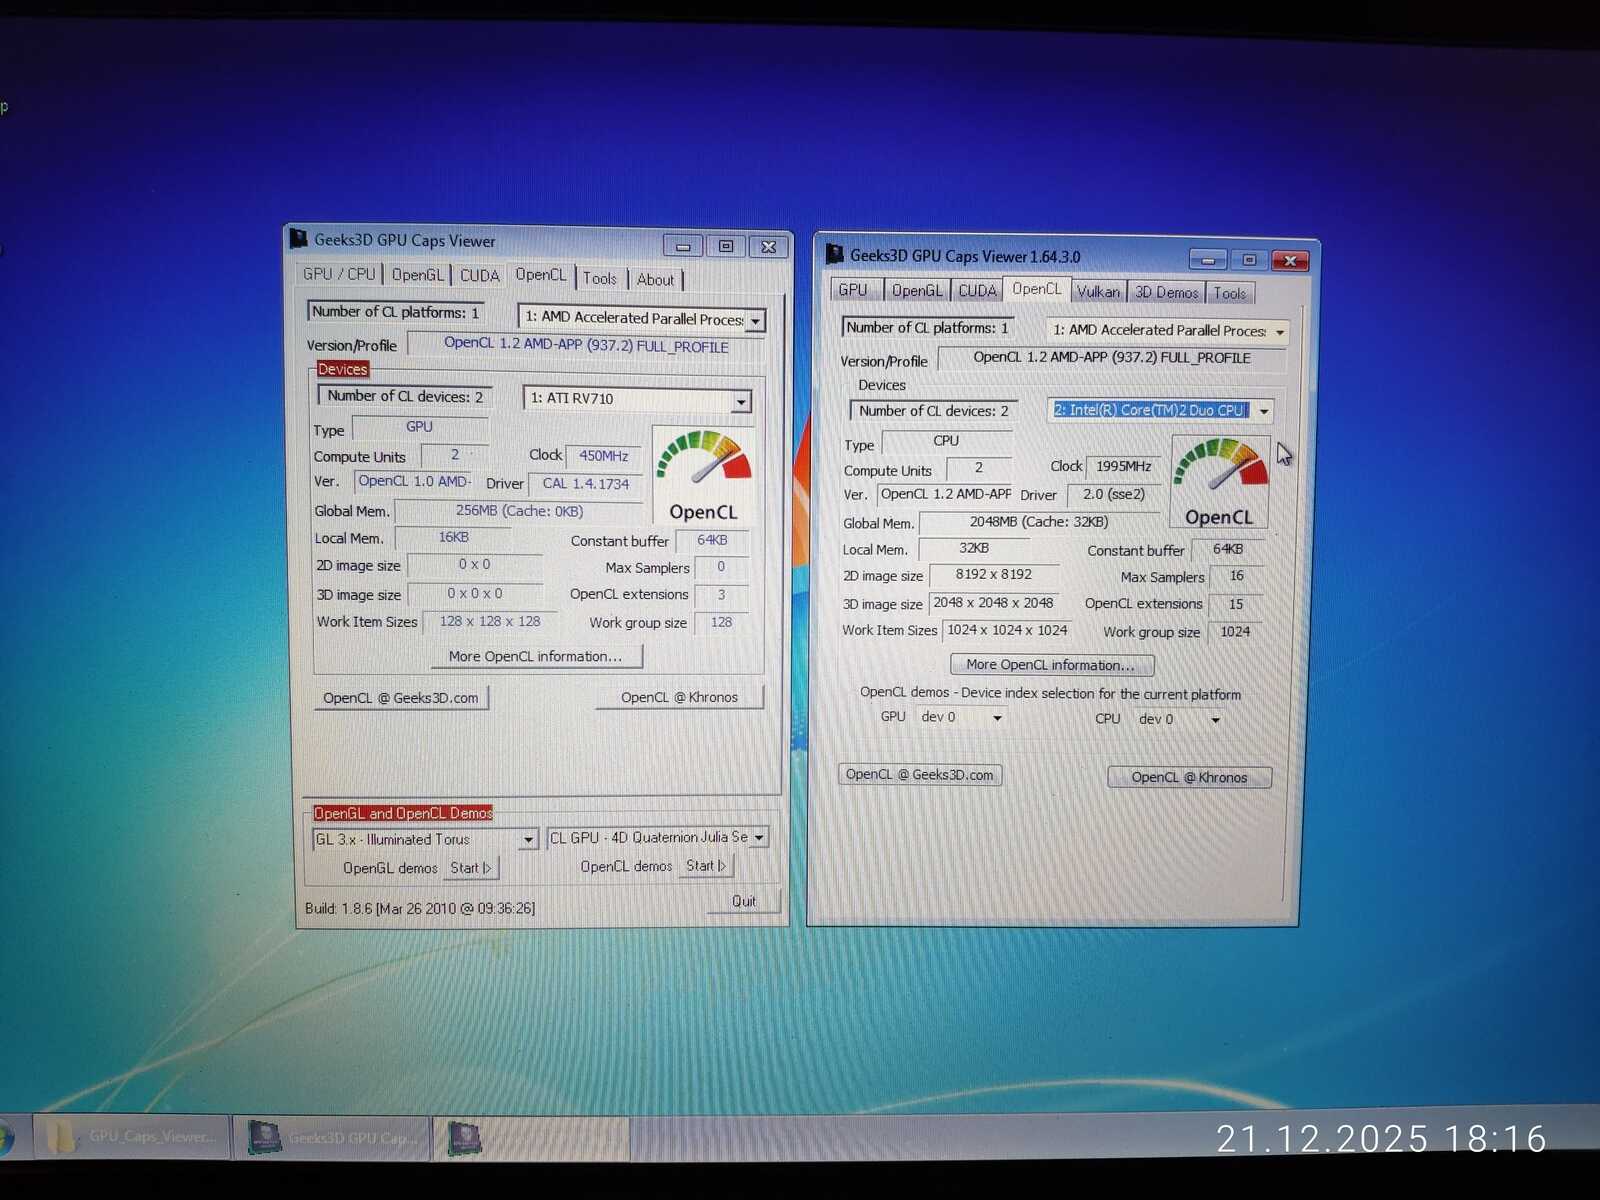Click the Driver field '2.0 (sse2)'
The width and height of the screenshot is (1600, 1200).
[x=1114, y=494]
